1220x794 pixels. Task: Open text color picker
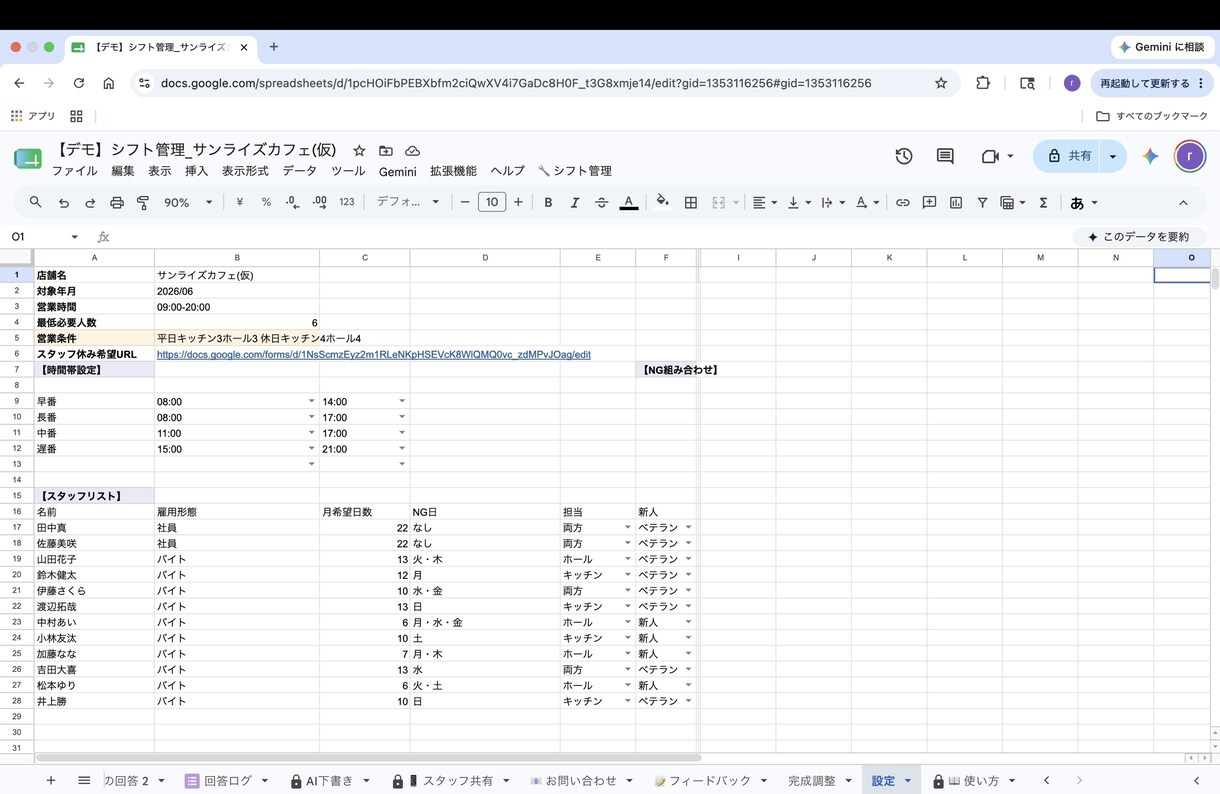click(628, 202)
